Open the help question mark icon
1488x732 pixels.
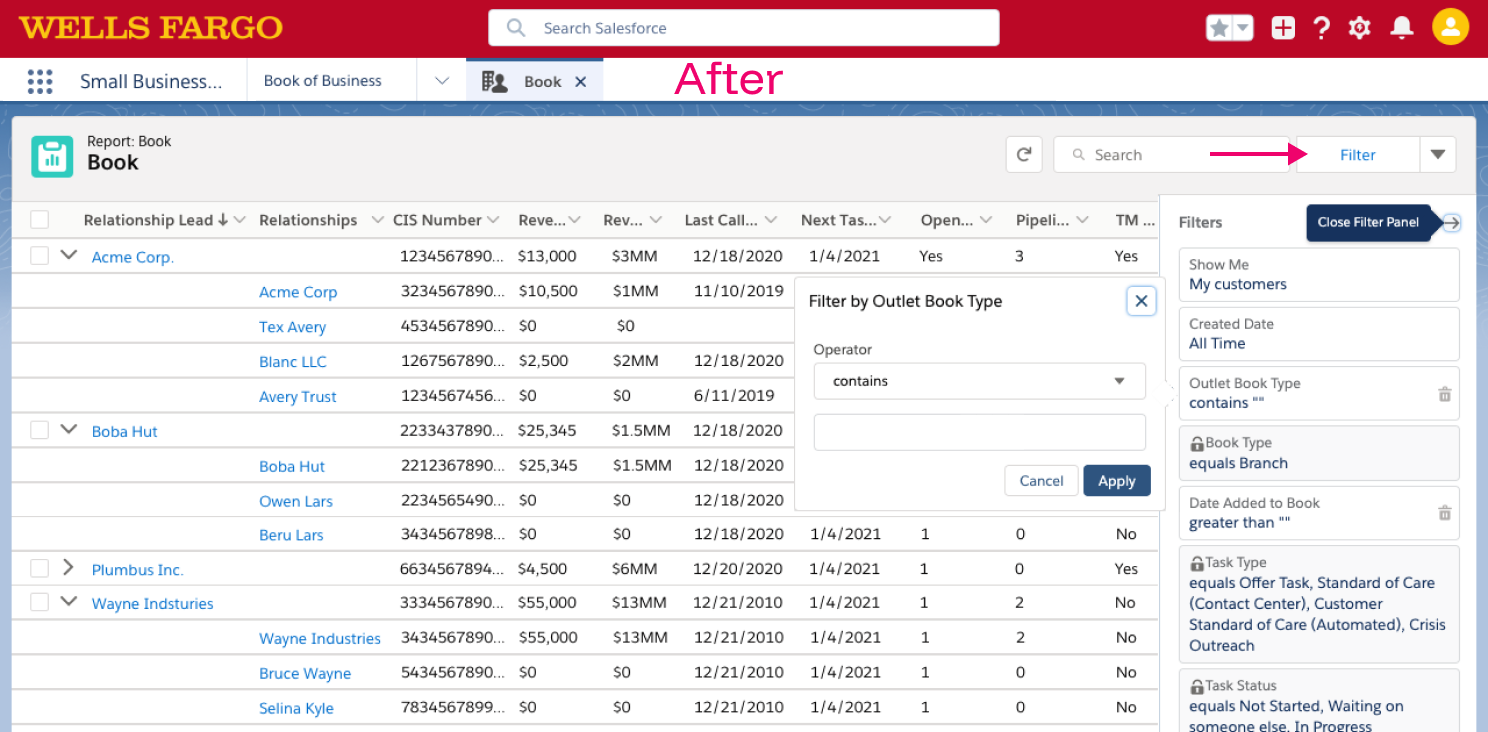click(x=1321, y=28)
